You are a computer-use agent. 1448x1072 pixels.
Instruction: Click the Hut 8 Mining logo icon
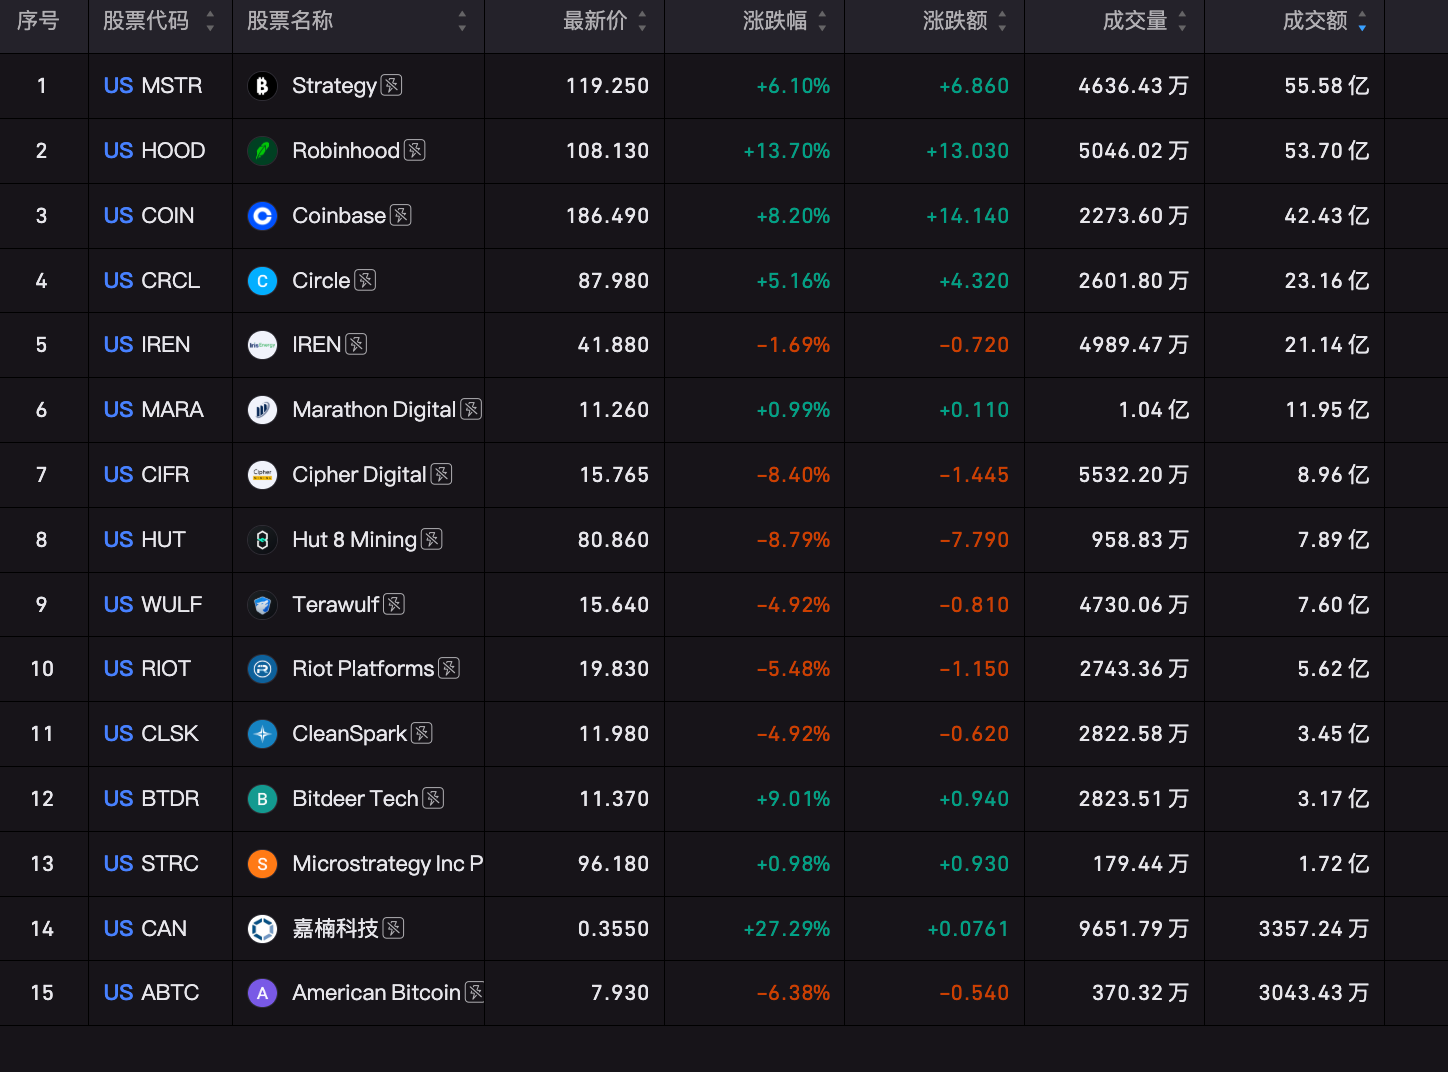tap(262, 540)
